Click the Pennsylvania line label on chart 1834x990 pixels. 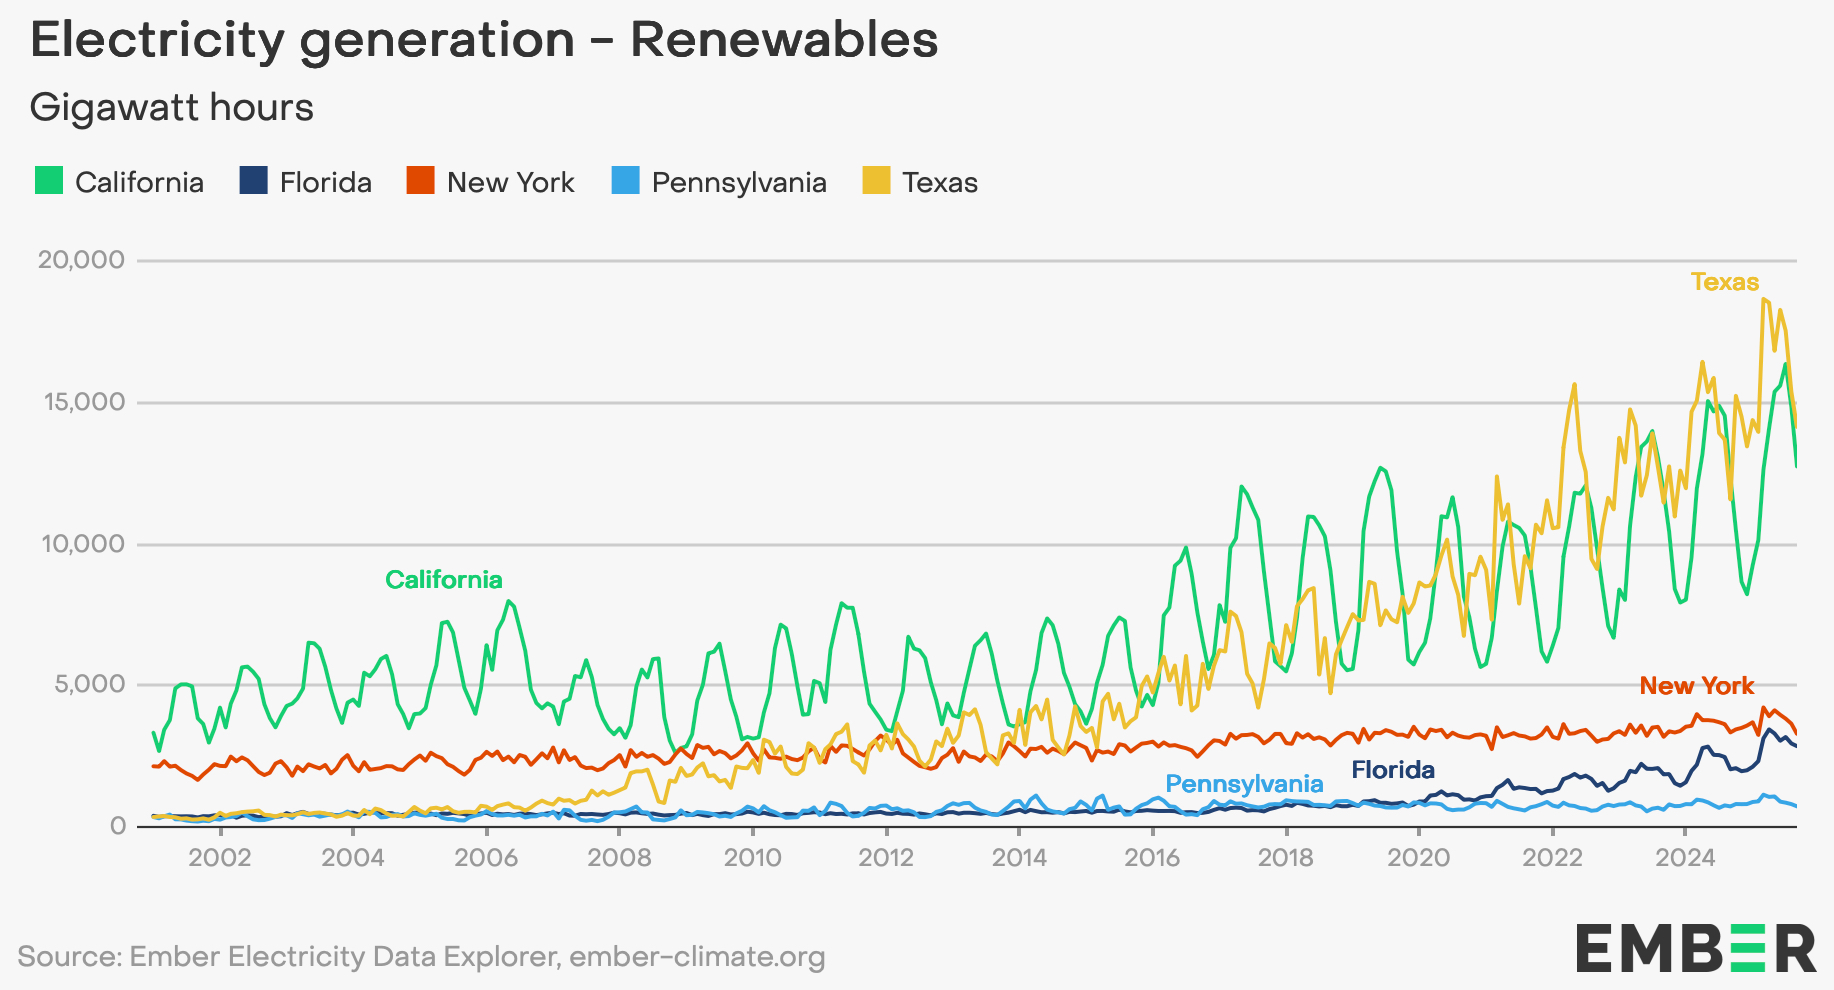pyautogui.click(x=1245, y=784)
